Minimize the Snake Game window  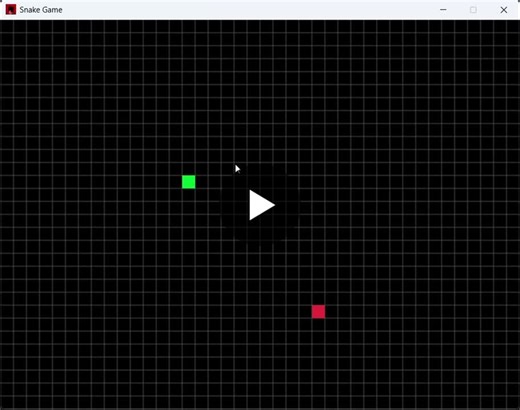[443, 10]
